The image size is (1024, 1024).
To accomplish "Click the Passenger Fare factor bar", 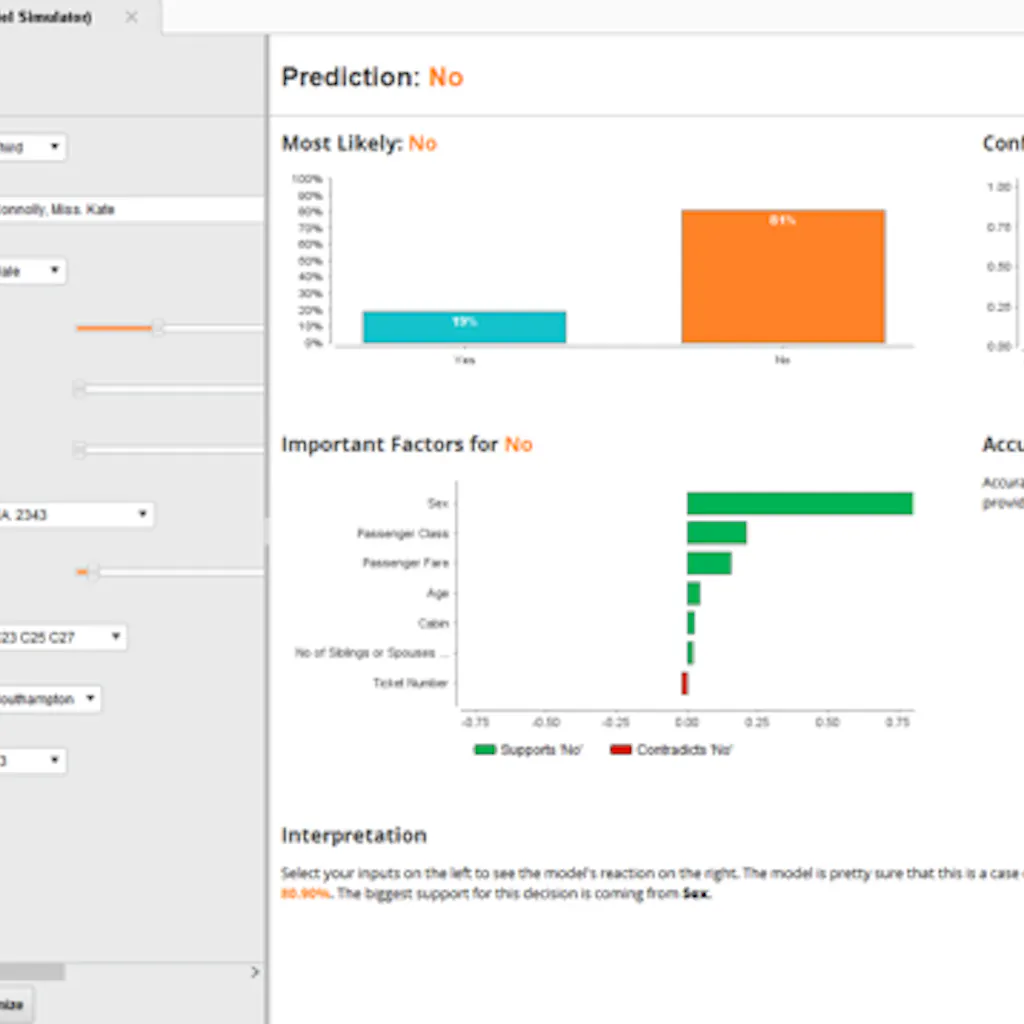I will point(709,563).
